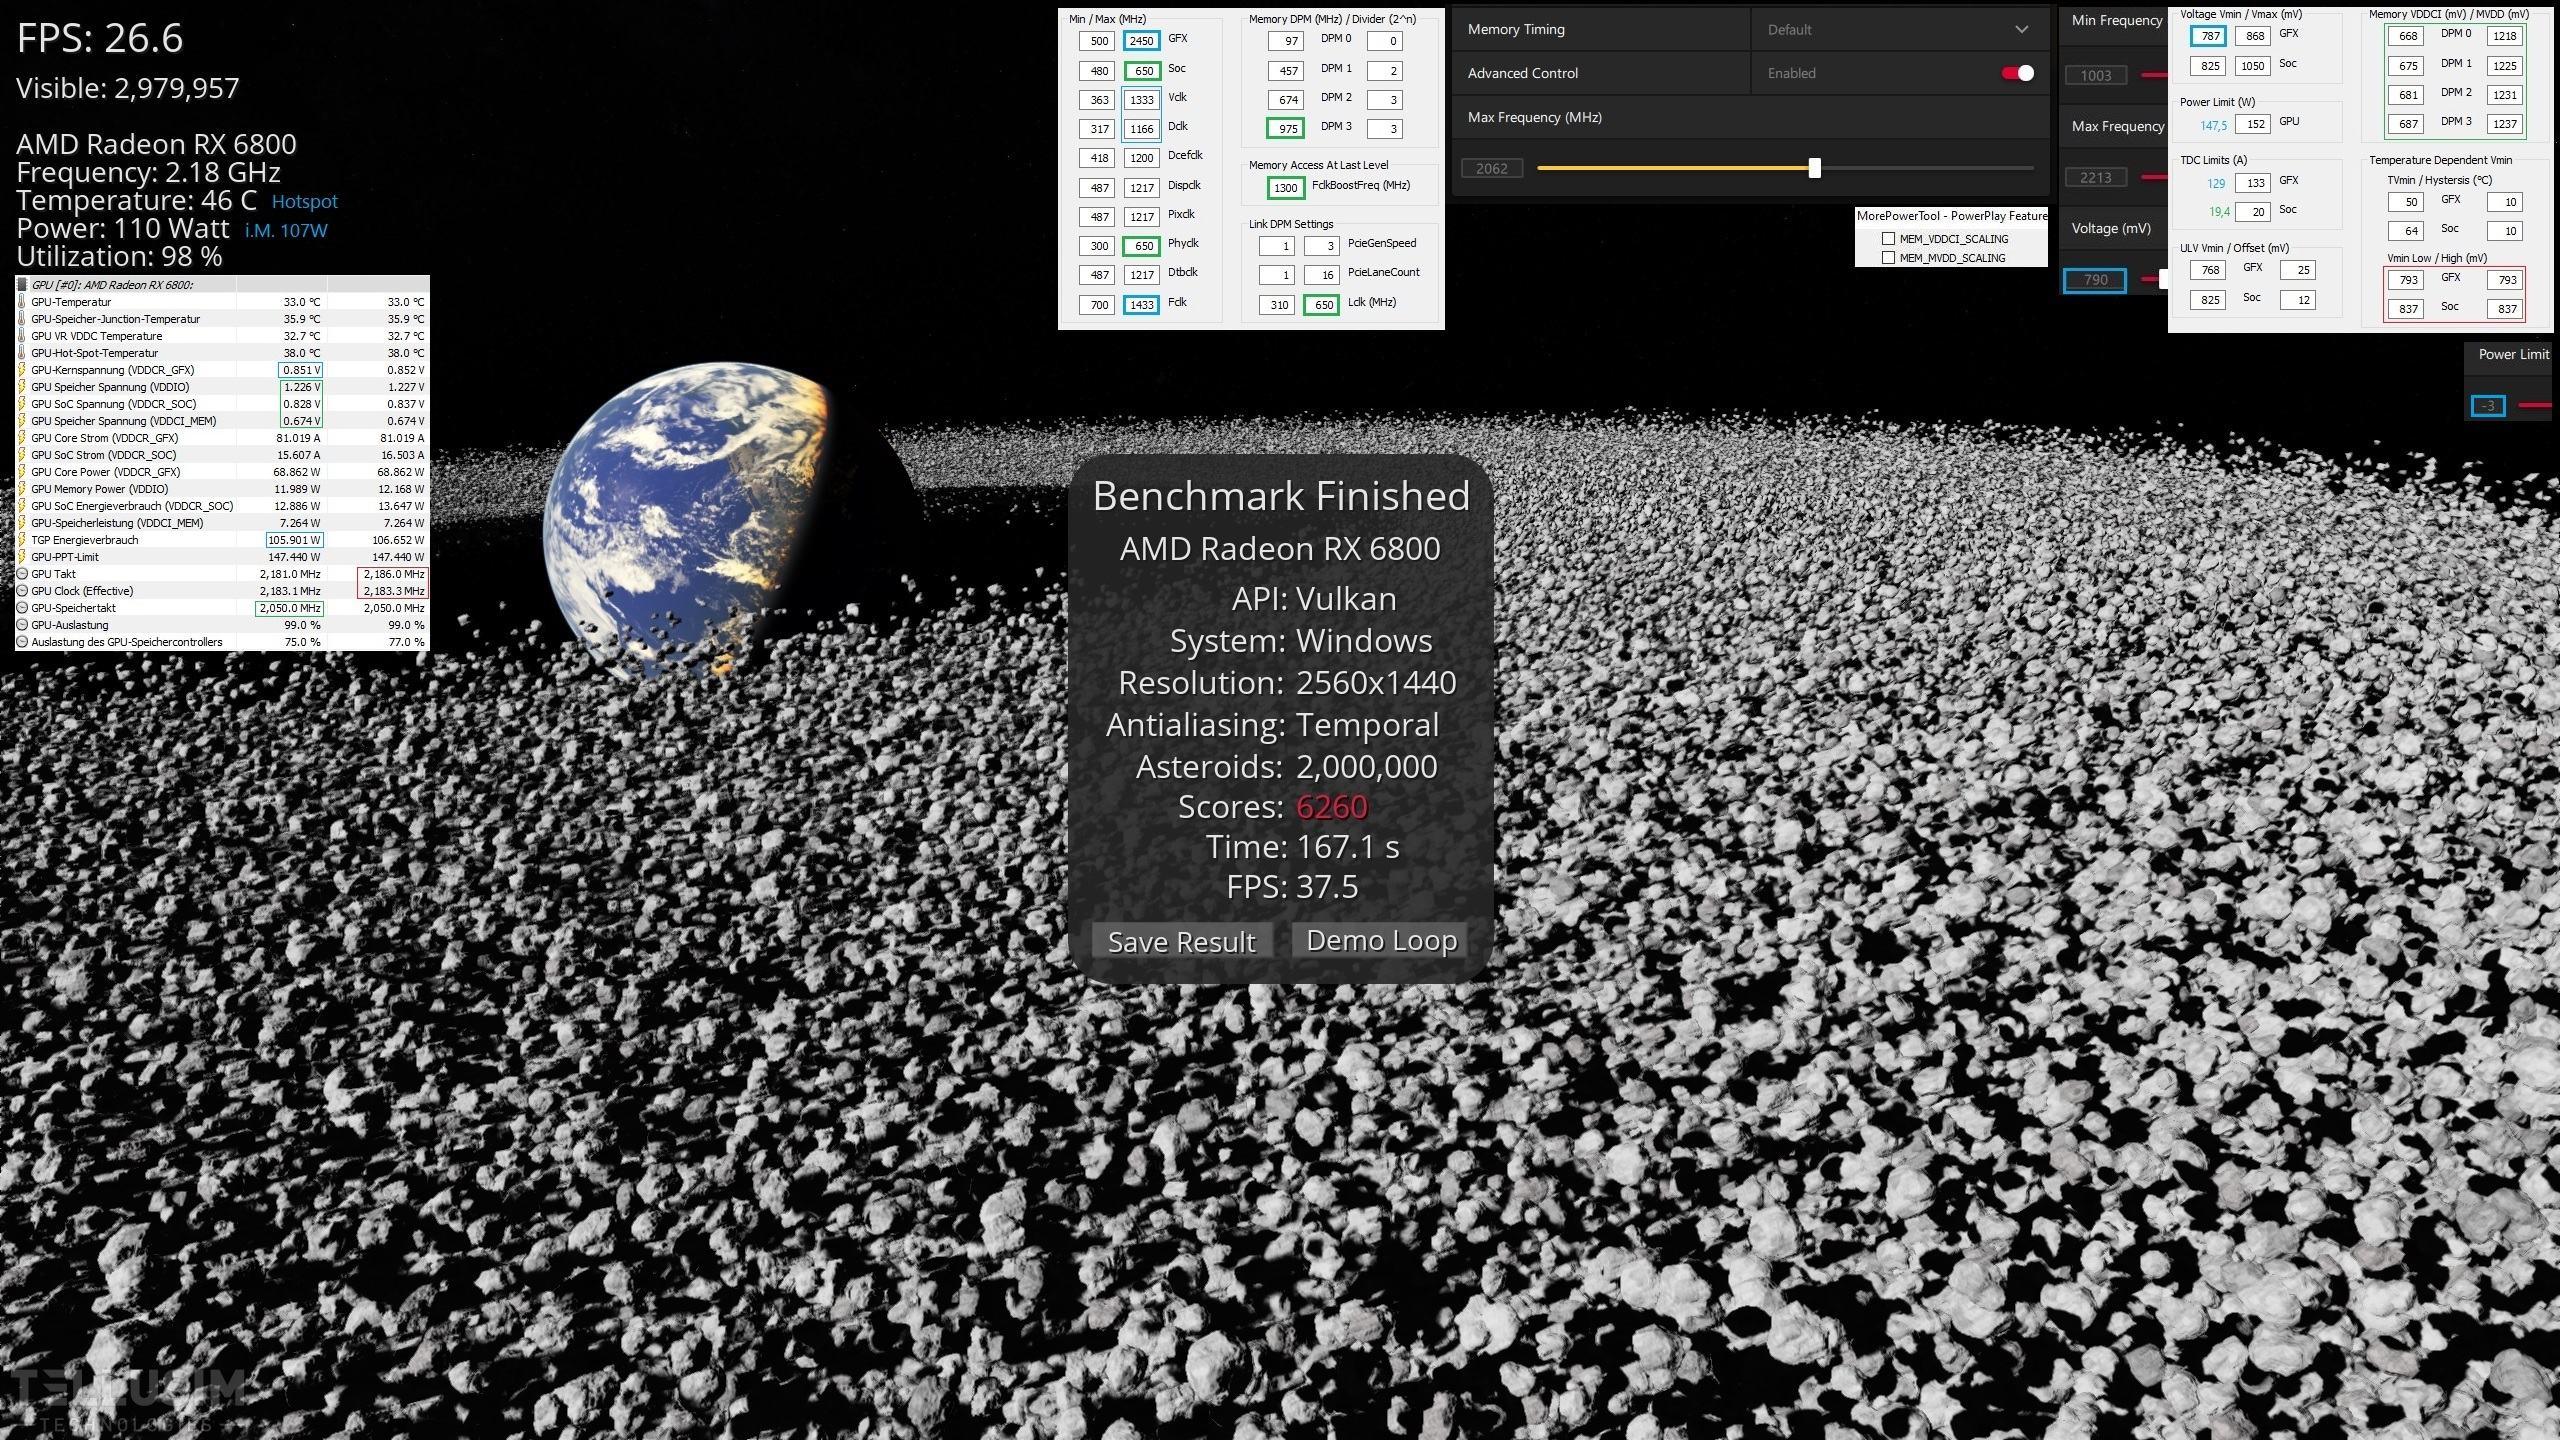Image resolution: width=2560 pixels, height=1440 pixels.
Task: Click the Lclk max field
Action: pos(1322,305)
